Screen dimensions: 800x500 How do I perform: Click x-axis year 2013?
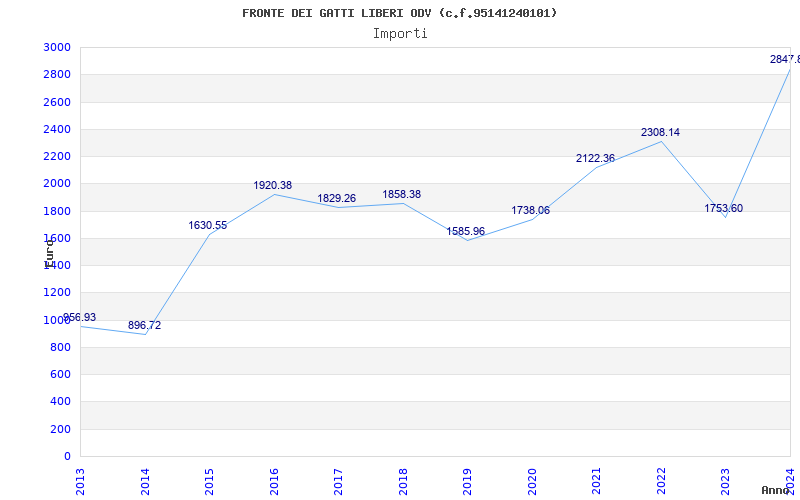click(80, 481)
